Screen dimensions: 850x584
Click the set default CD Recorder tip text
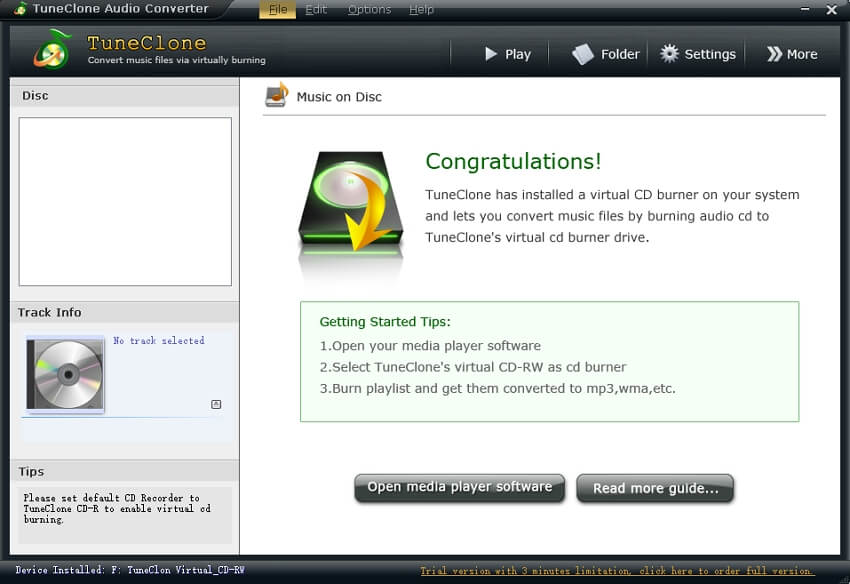[117, 509]
